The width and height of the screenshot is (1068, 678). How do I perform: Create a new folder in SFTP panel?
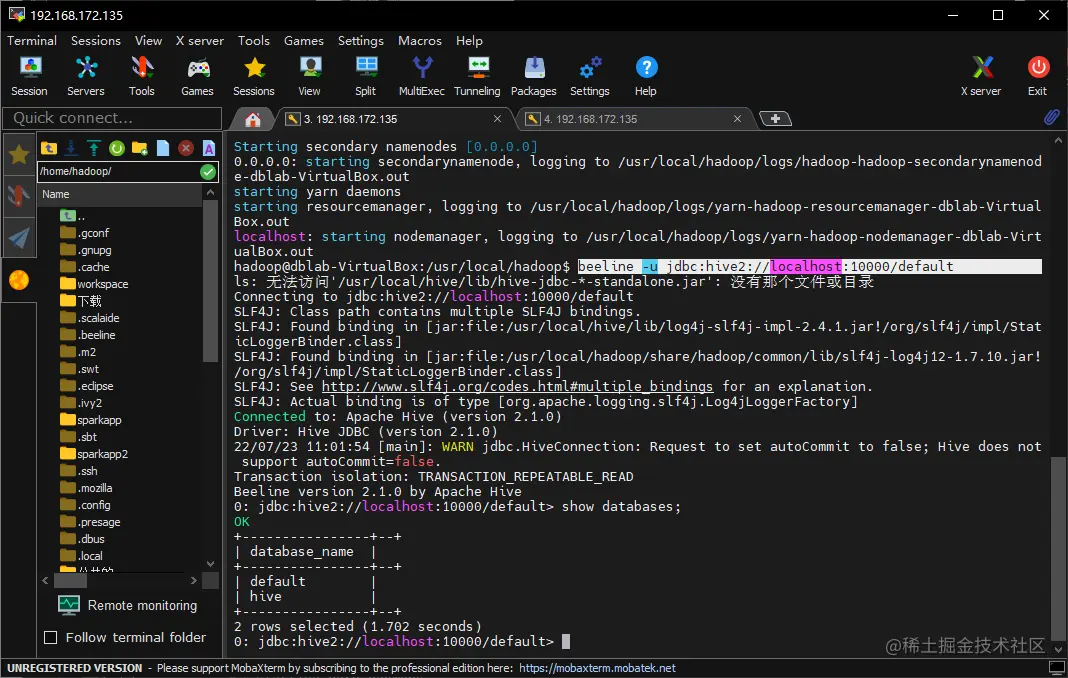coord(140,148)
